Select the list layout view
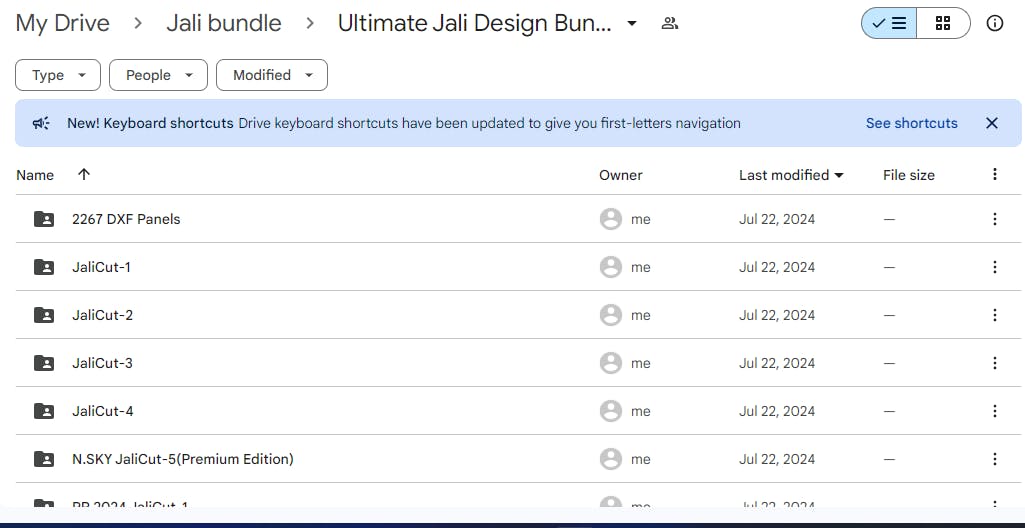This screenshot has height=528, width=1025. tap(890, 24)
